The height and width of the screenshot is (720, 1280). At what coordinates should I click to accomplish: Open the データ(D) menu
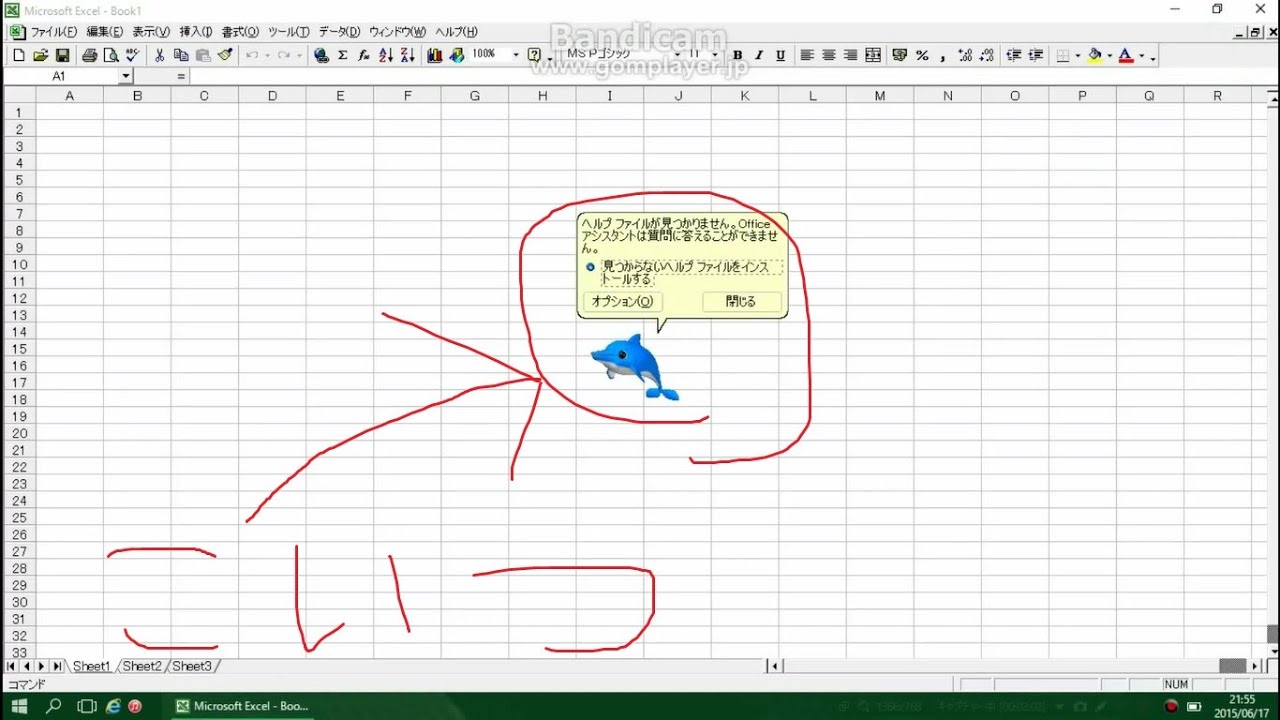(339, 32)
